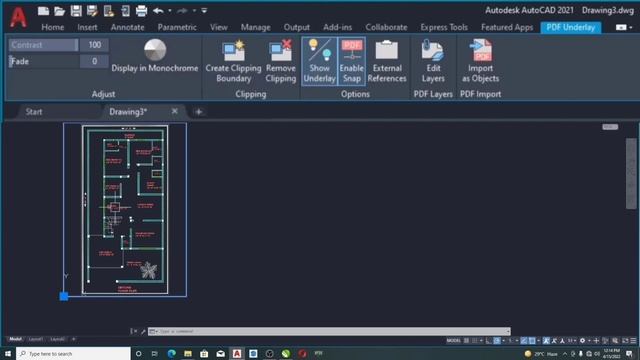
Task: Click the workspace switching gear icon
Action: pyautogui.click(x=582, y=340)
